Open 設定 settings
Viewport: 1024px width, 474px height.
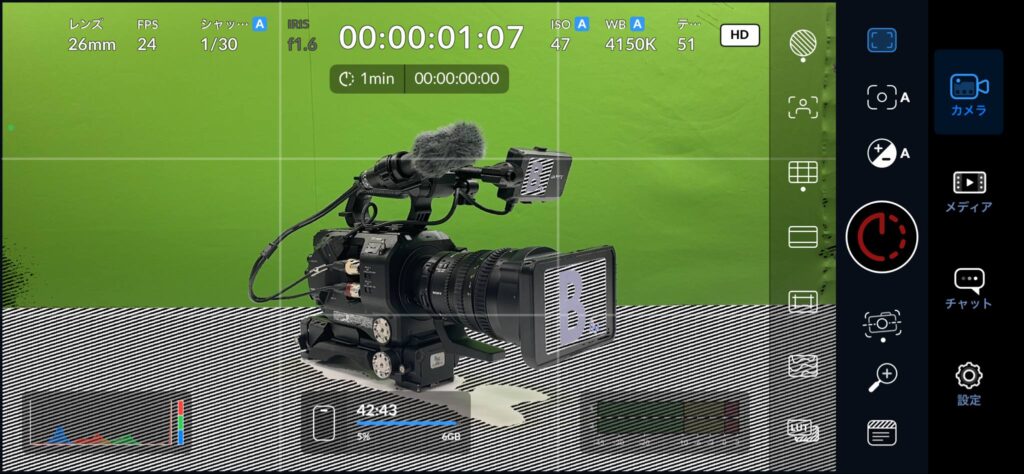point(968,385)
